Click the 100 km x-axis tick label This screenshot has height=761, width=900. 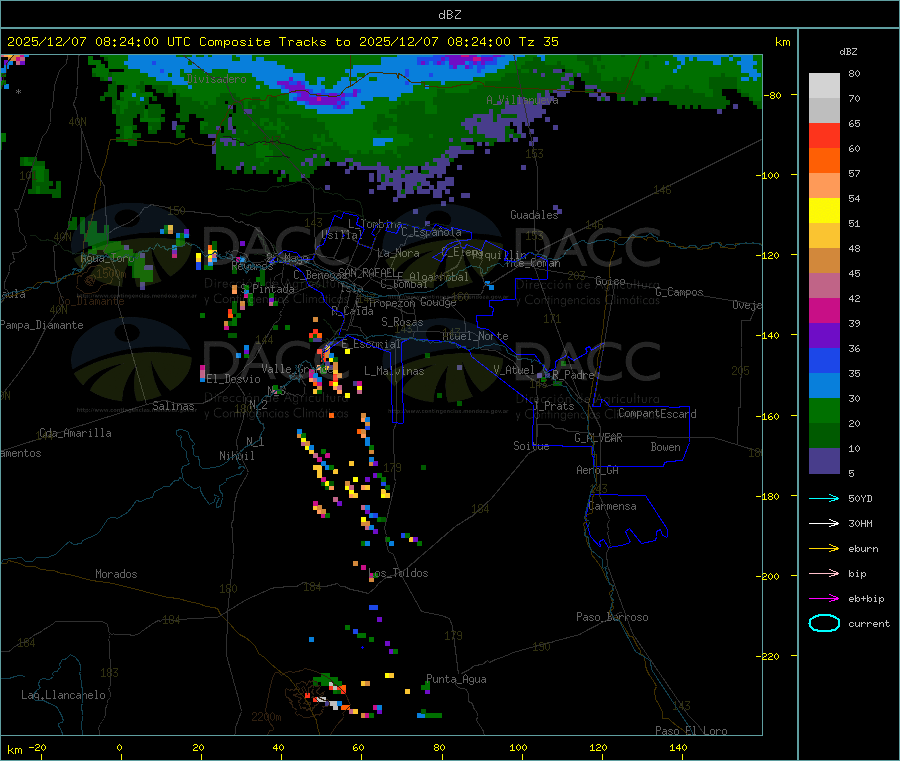click(518, 747)
